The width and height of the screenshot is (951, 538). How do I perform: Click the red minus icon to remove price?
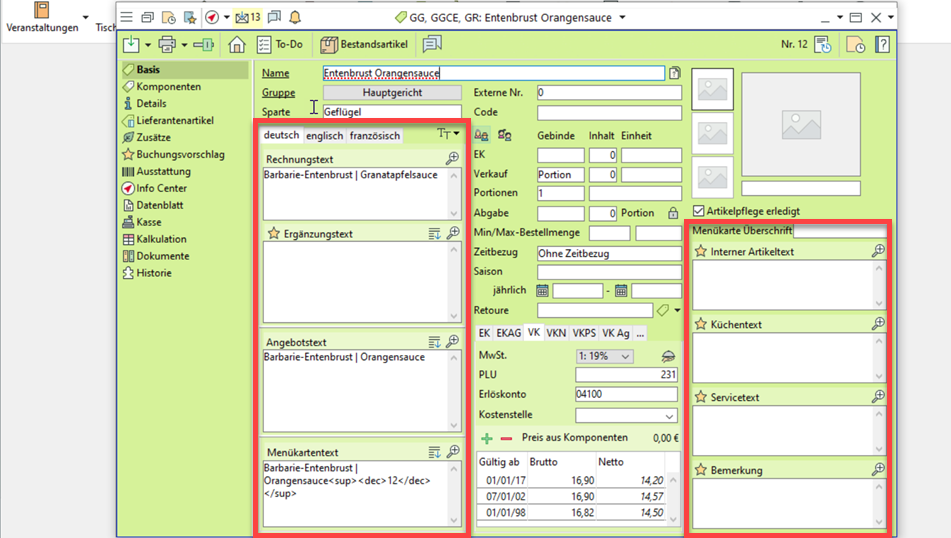pyautogui.click(x=506, y=438)
